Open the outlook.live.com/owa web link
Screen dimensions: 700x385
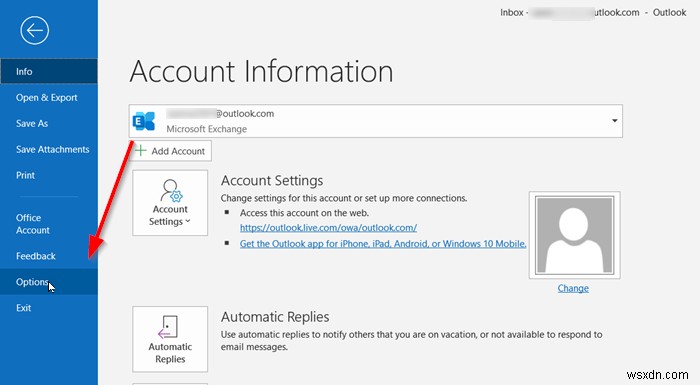(x=328, y=228)
